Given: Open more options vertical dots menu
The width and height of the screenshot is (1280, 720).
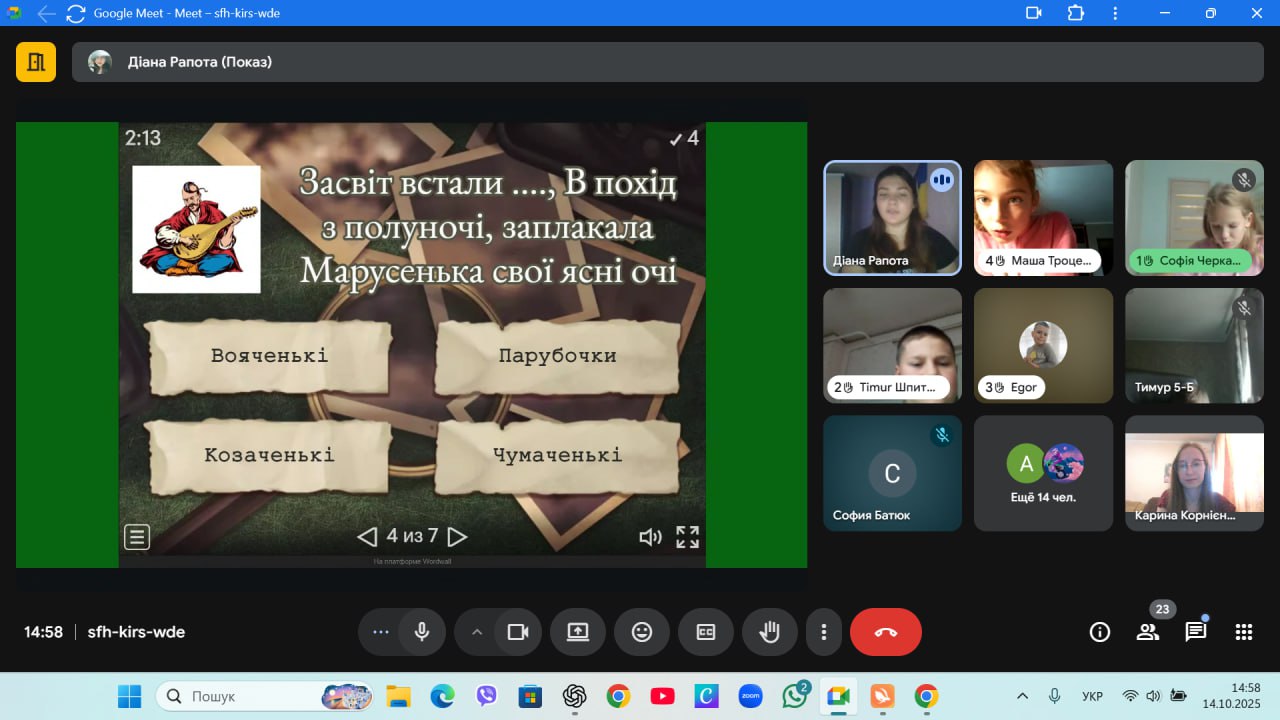Looking at the screenshot, I should tap(823, 632).
